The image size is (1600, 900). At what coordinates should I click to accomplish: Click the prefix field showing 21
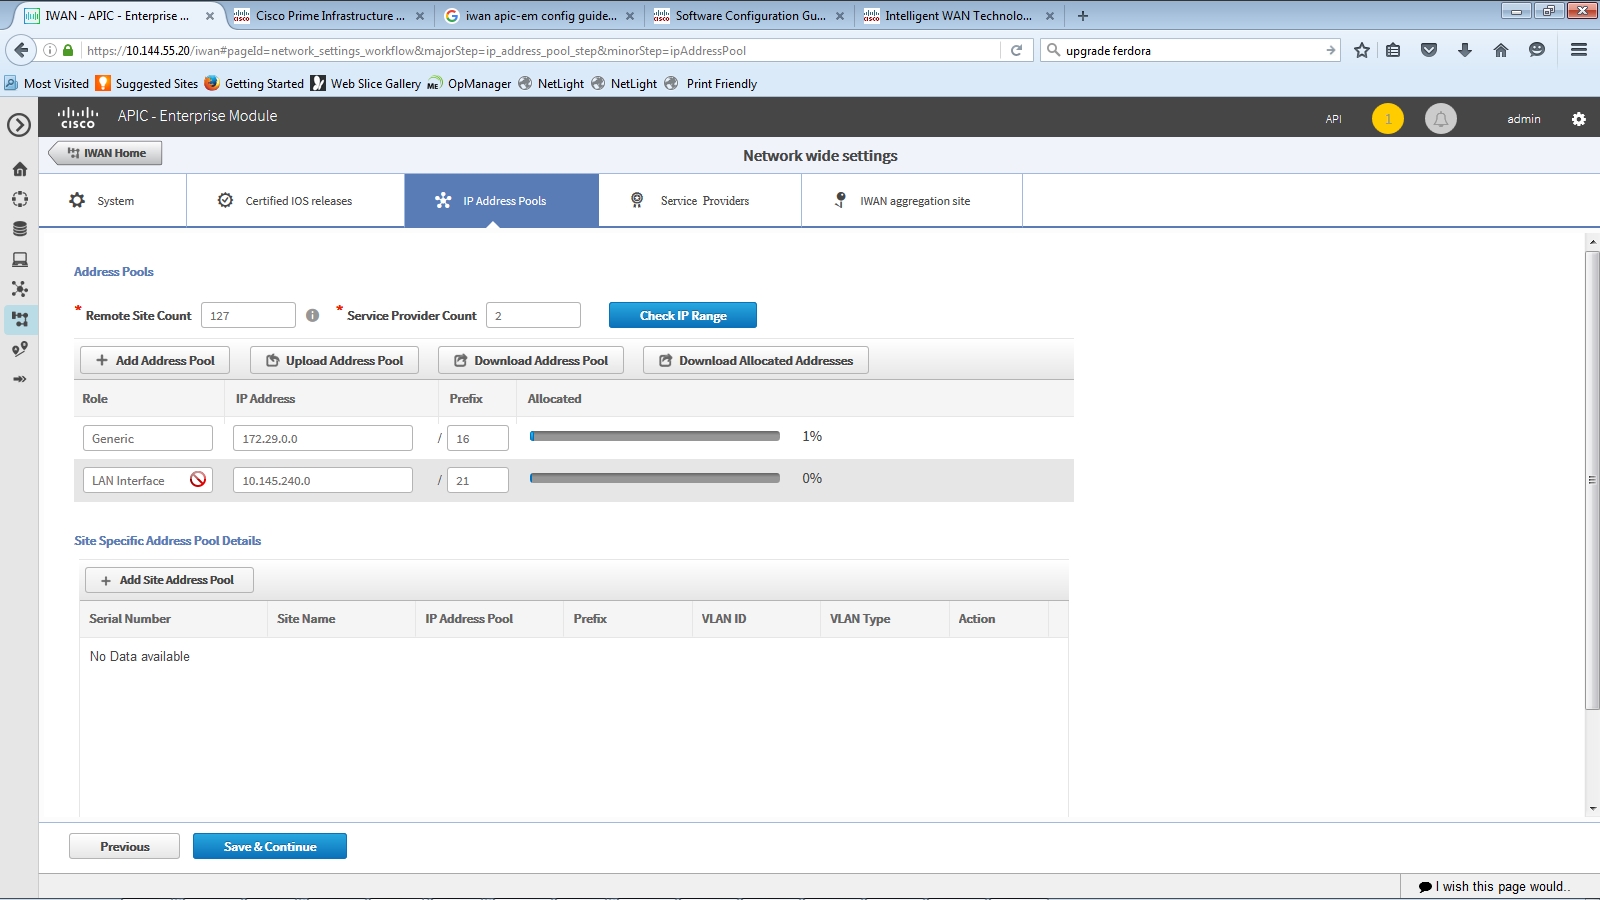click(478, 480)
